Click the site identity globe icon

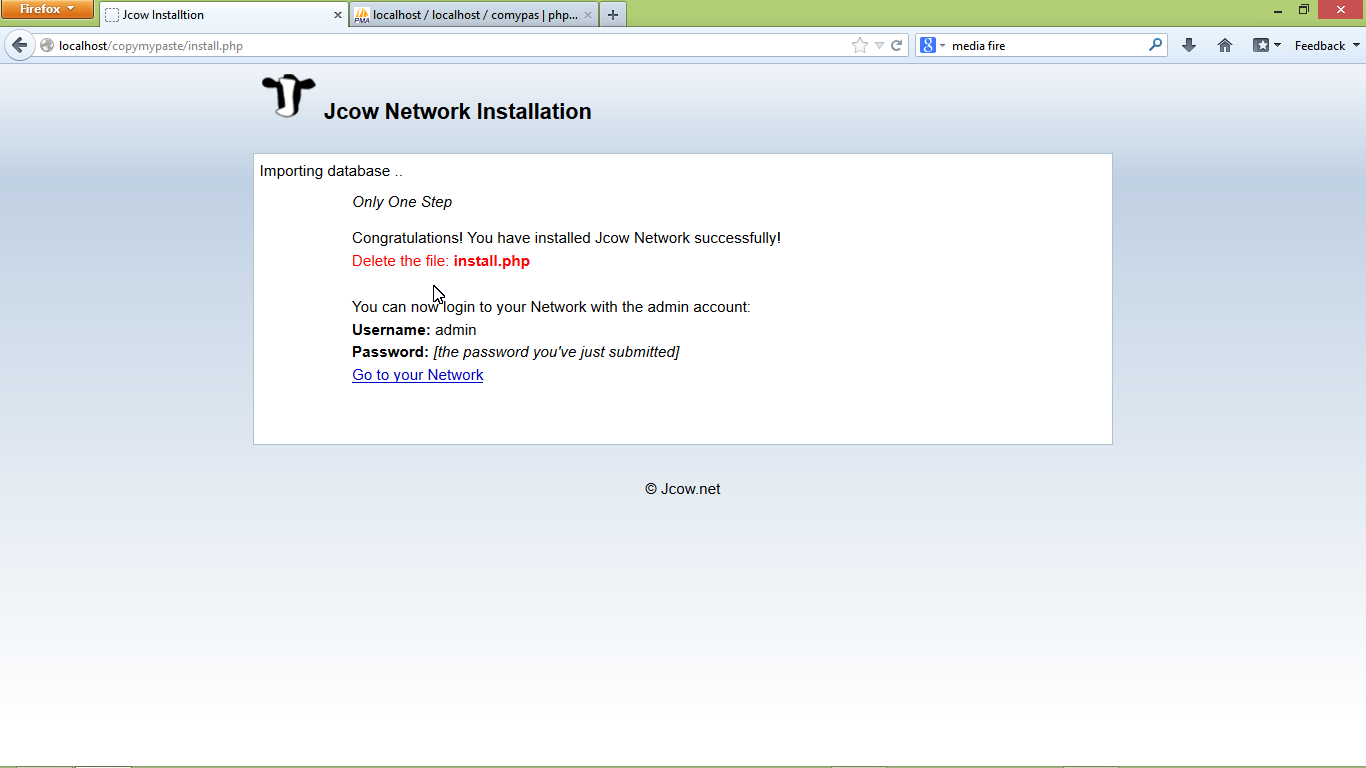tap(47, 45)
